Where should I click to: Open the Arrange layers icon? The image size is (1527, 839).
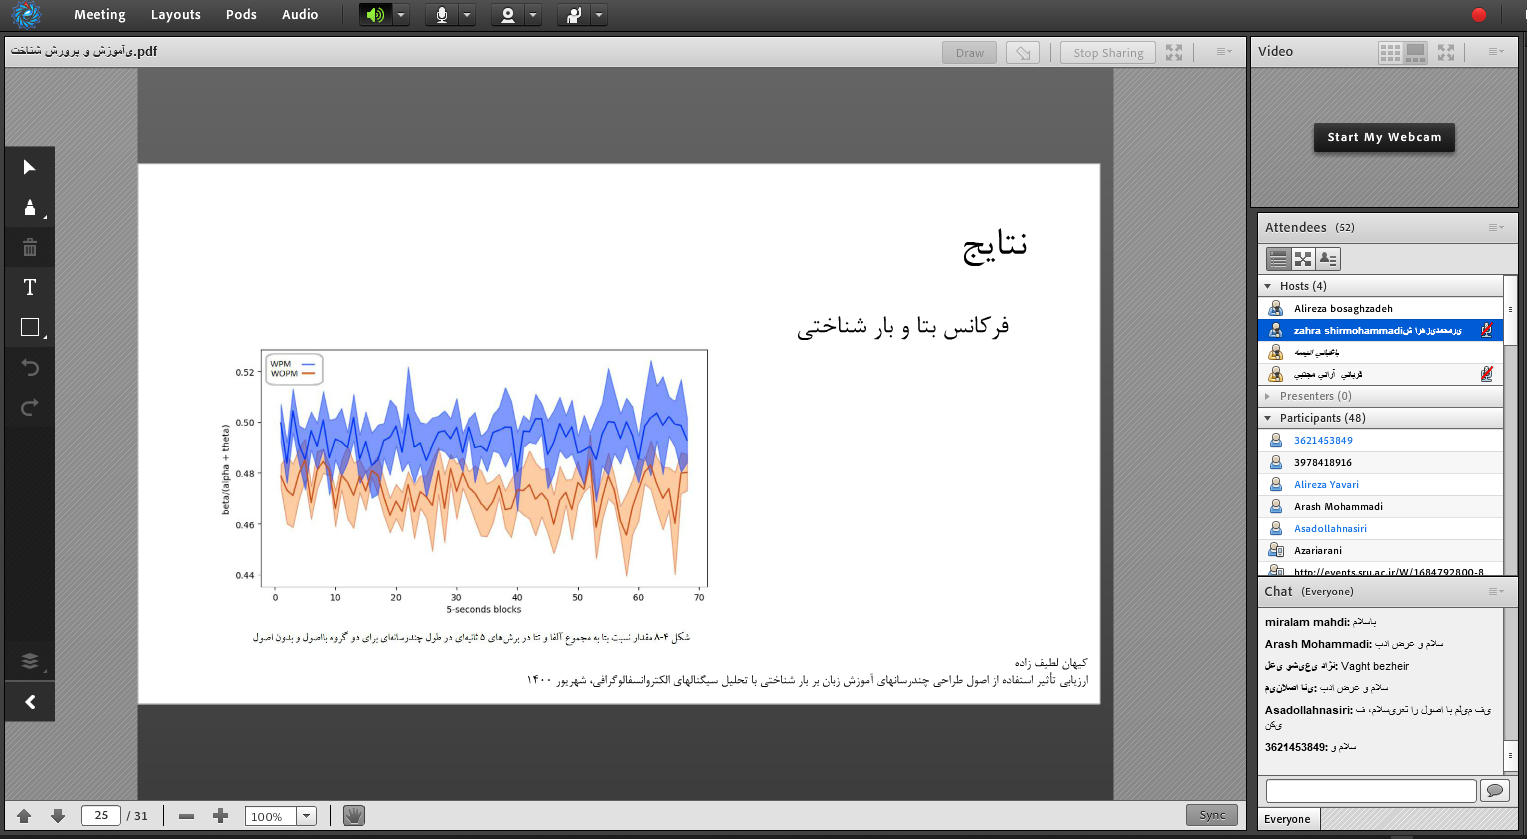tap(30, 661)
